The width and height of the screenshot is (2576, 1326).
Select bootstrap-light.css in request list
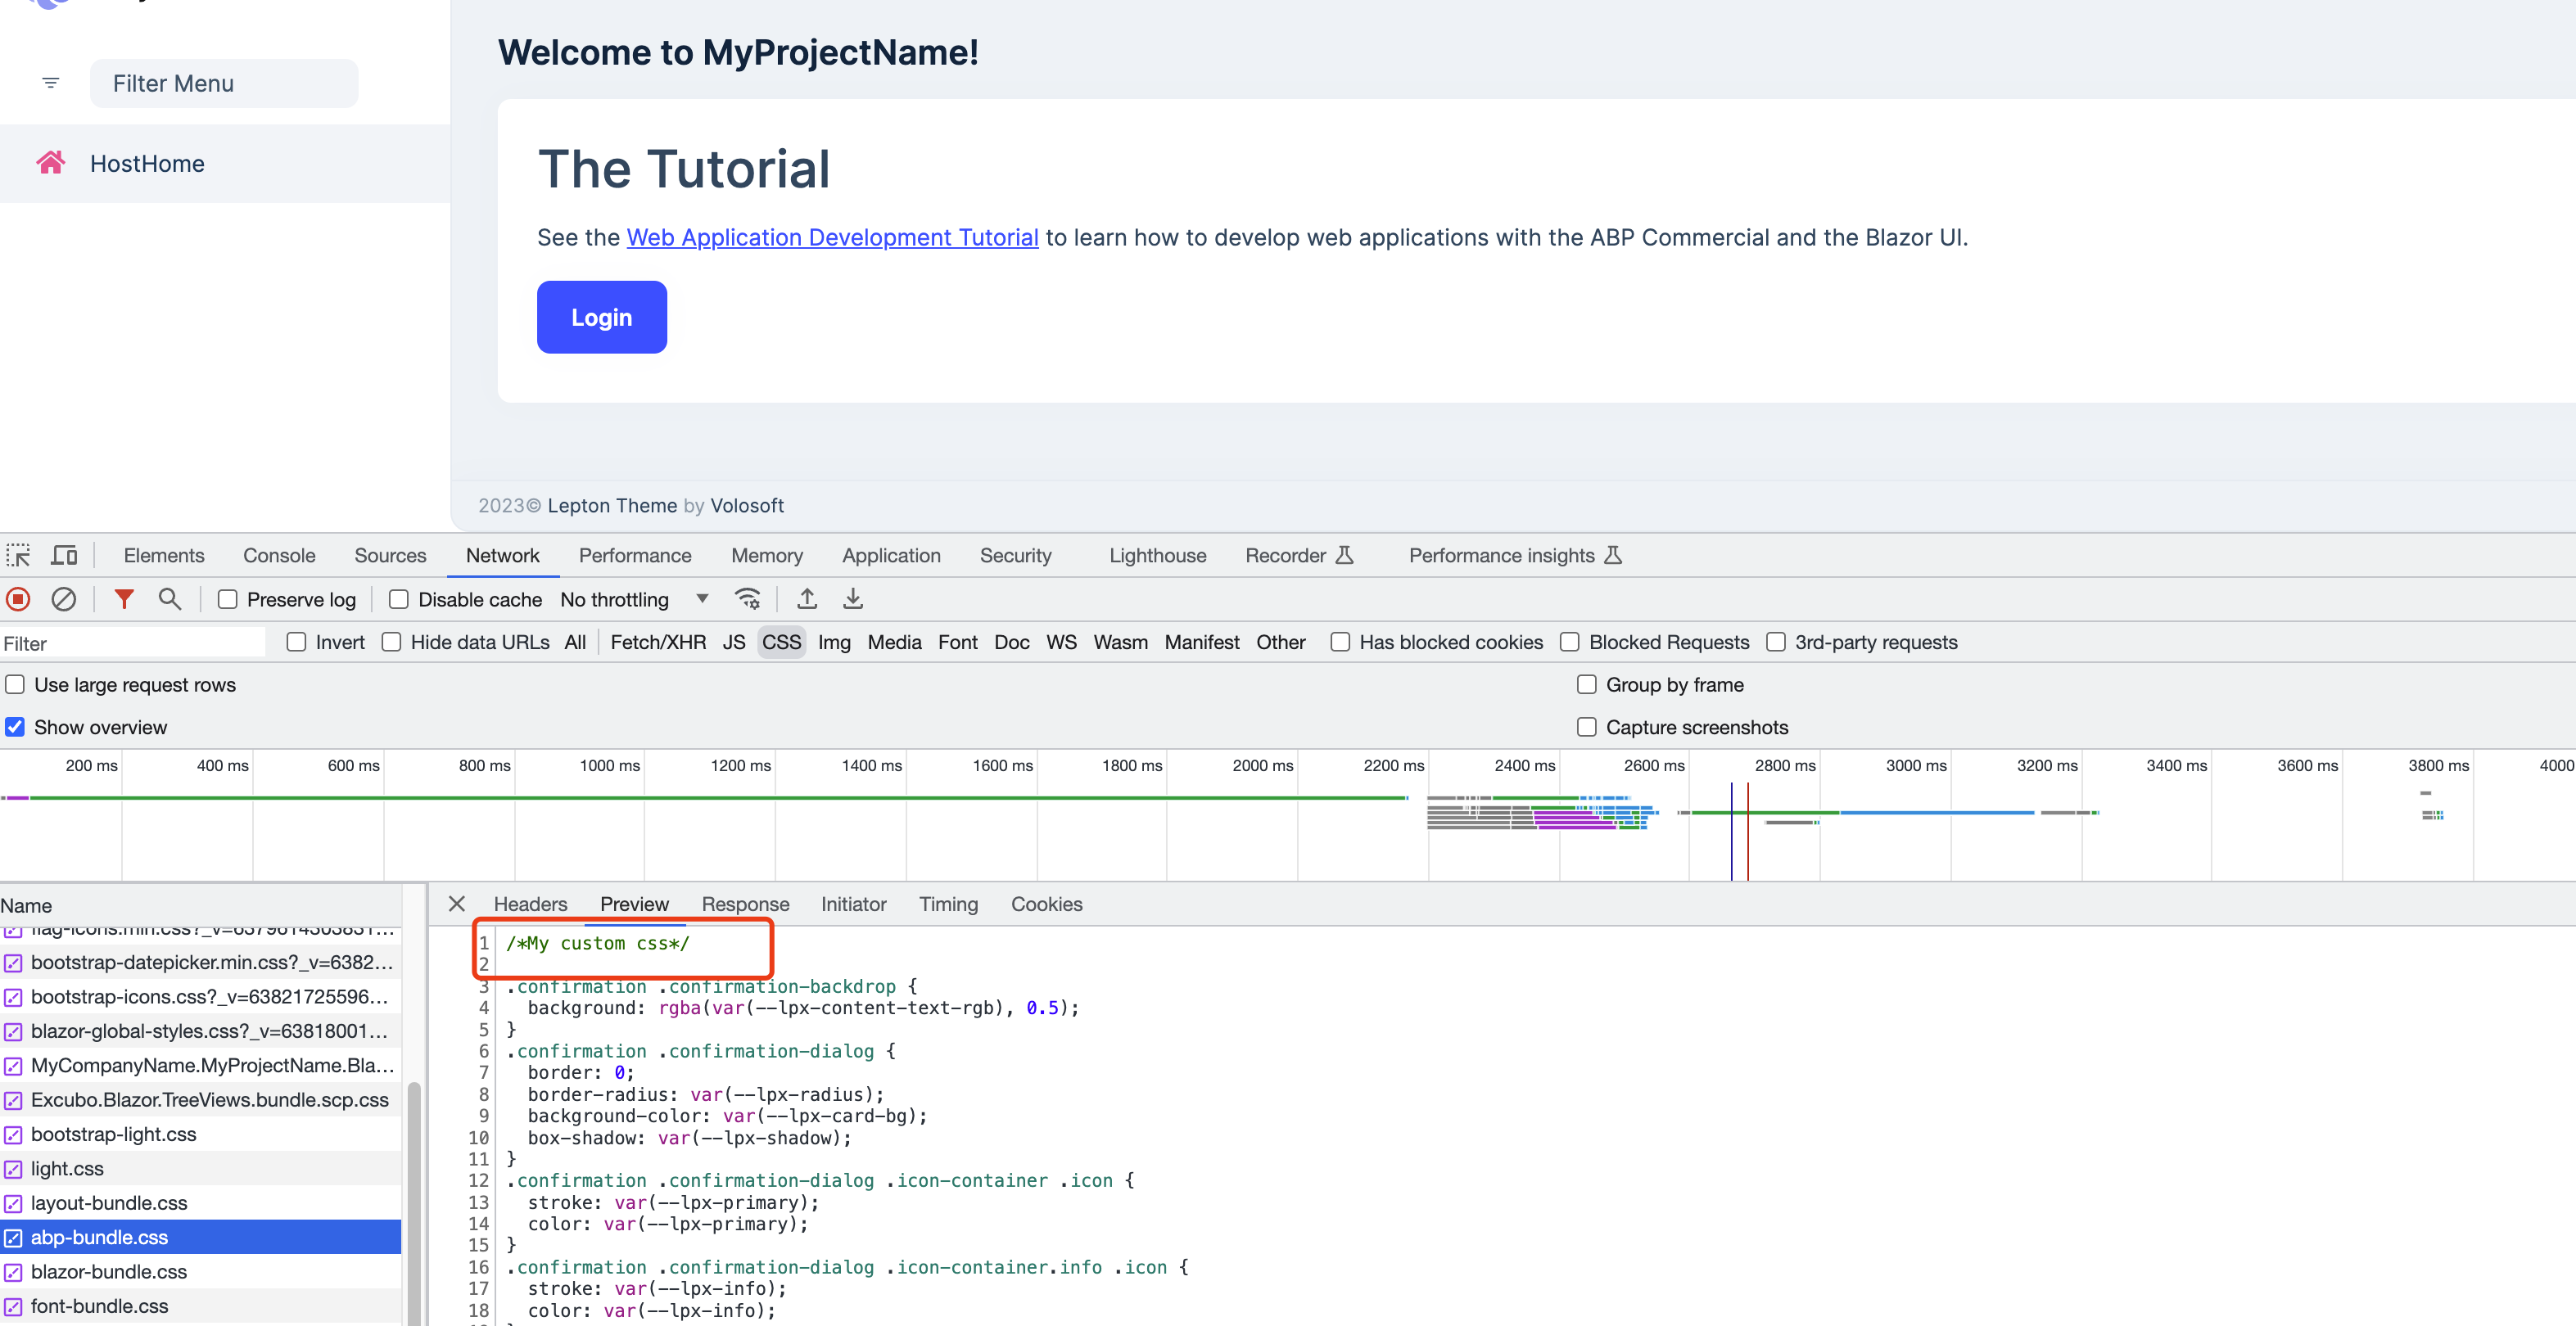[113, 1134]
